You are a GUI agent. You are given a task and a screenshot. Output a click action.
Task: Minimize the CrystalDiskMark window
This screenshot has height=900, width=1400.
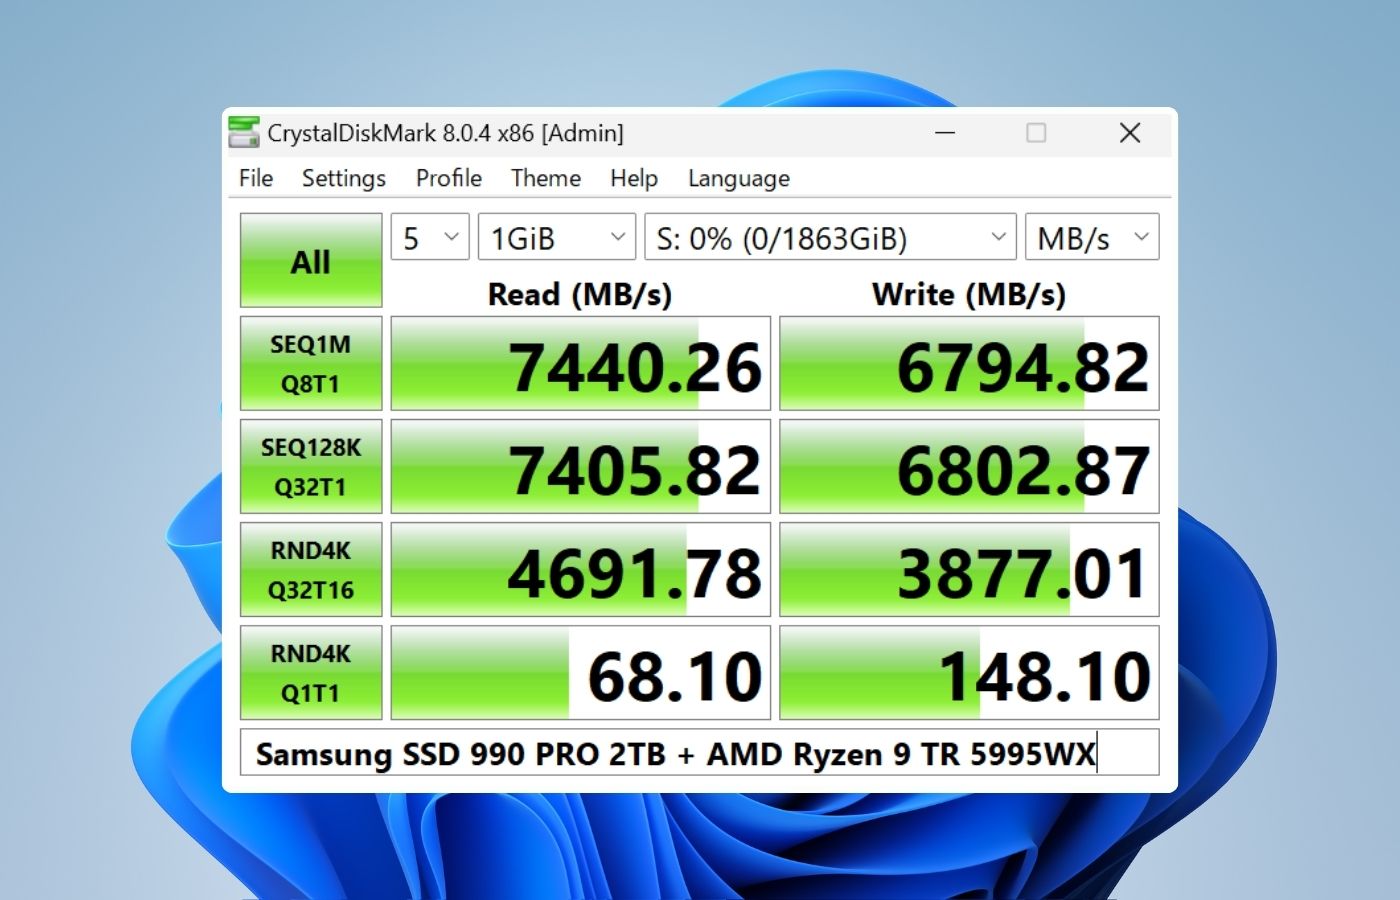click(x=945, y=132)
